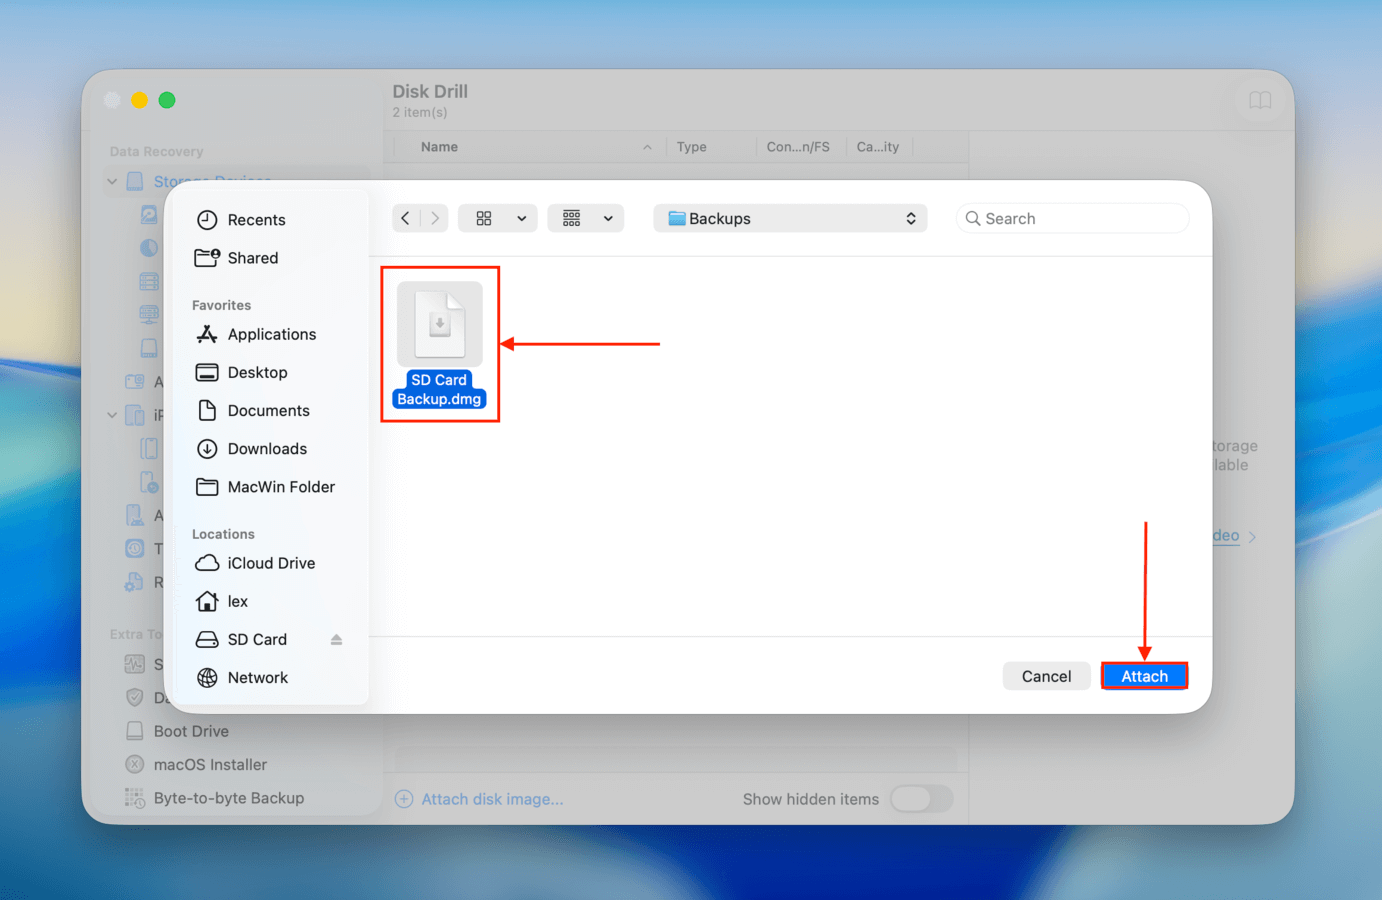Click inside the Search field
1382x900 pixels.
coord(1072,218)
